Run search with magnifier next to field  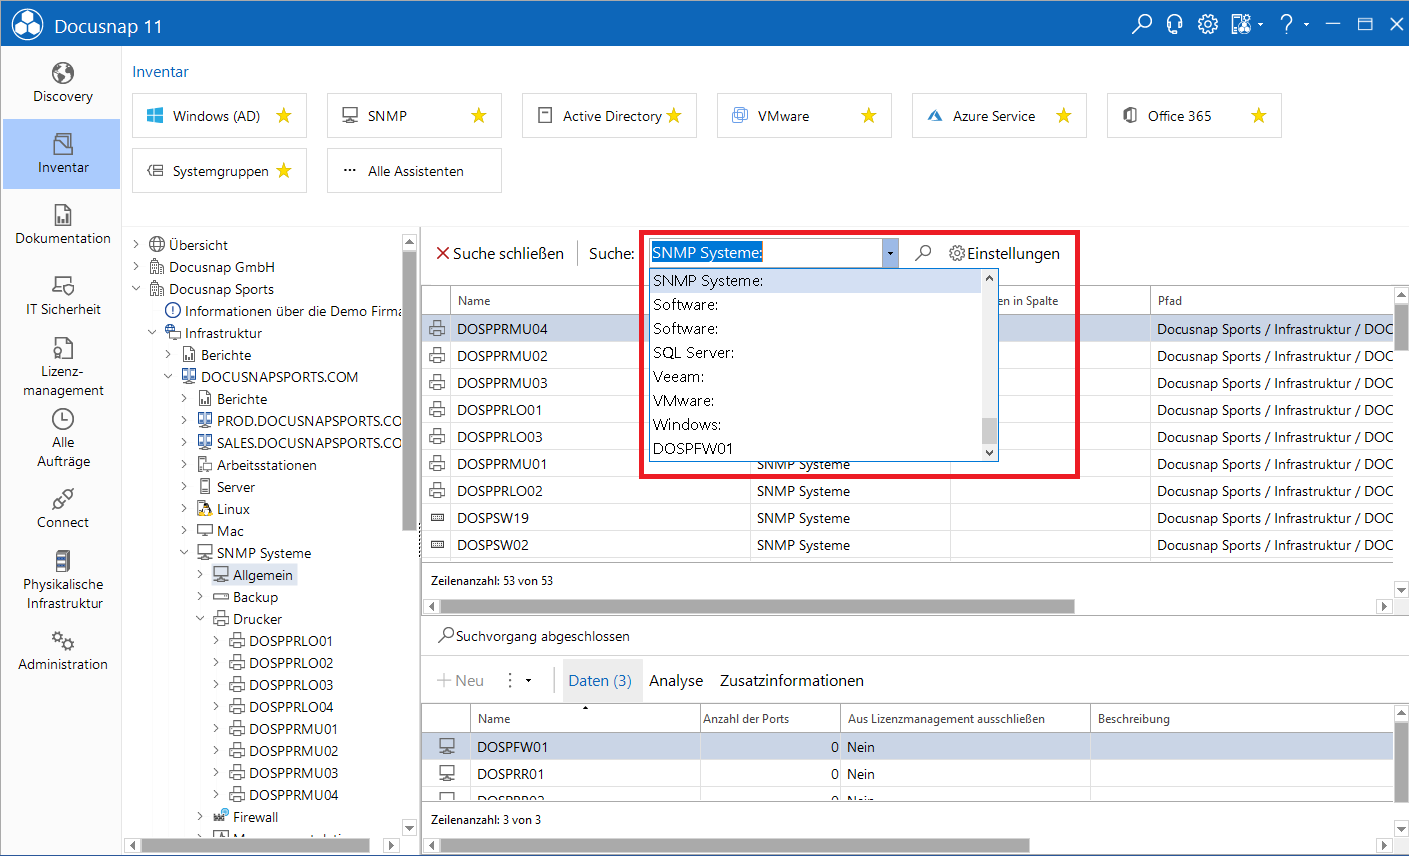[923, 253]
